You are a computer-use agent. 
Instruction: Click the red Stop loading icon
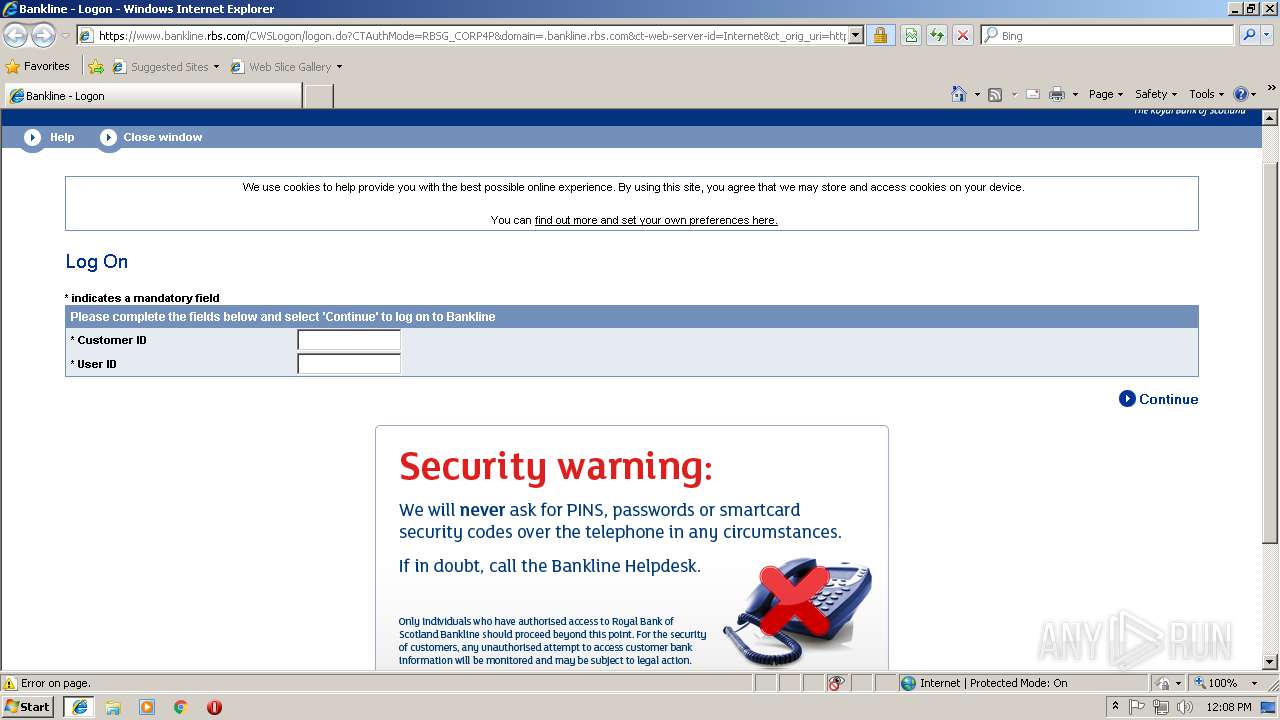point(963,35)
